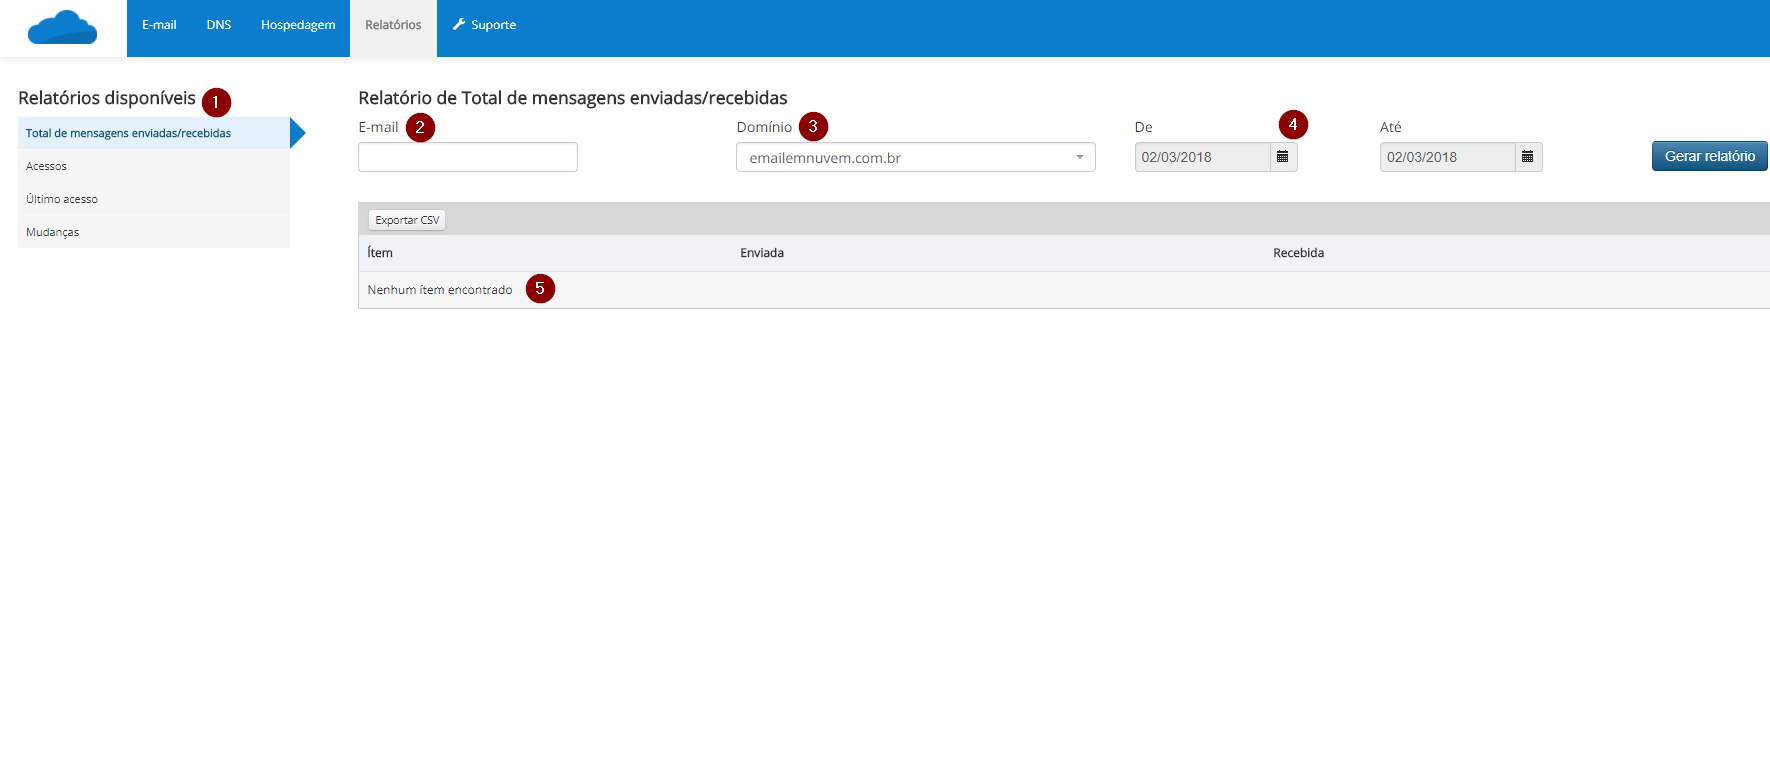Open the Acessos report

(47, 166)
